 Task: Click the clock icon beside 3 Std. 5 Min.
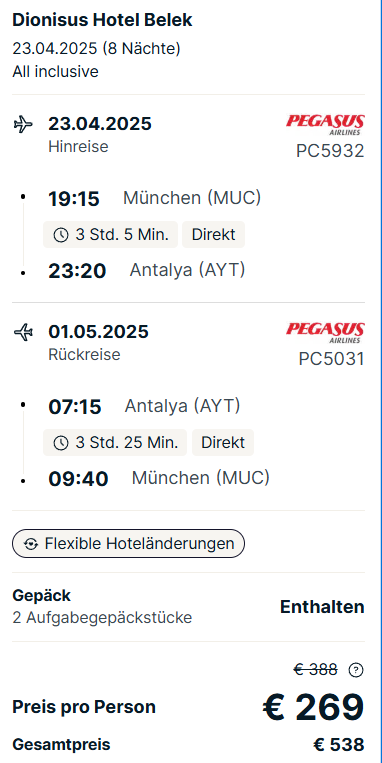[x=60, y=235]
